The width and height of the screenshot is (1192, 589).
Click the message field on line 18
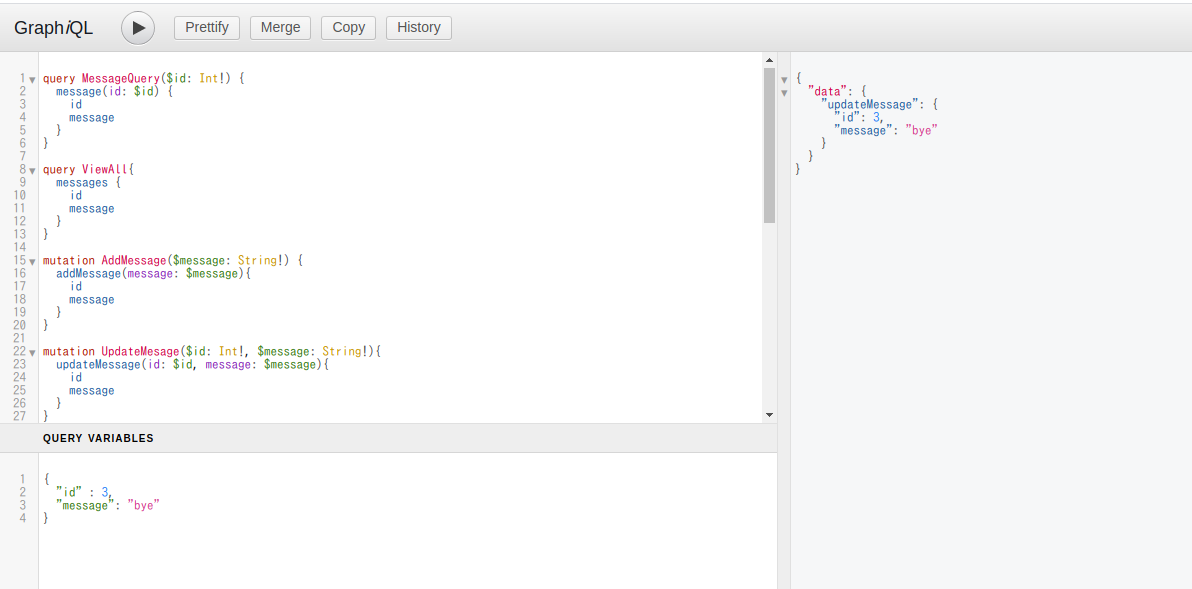pos(91,300)
